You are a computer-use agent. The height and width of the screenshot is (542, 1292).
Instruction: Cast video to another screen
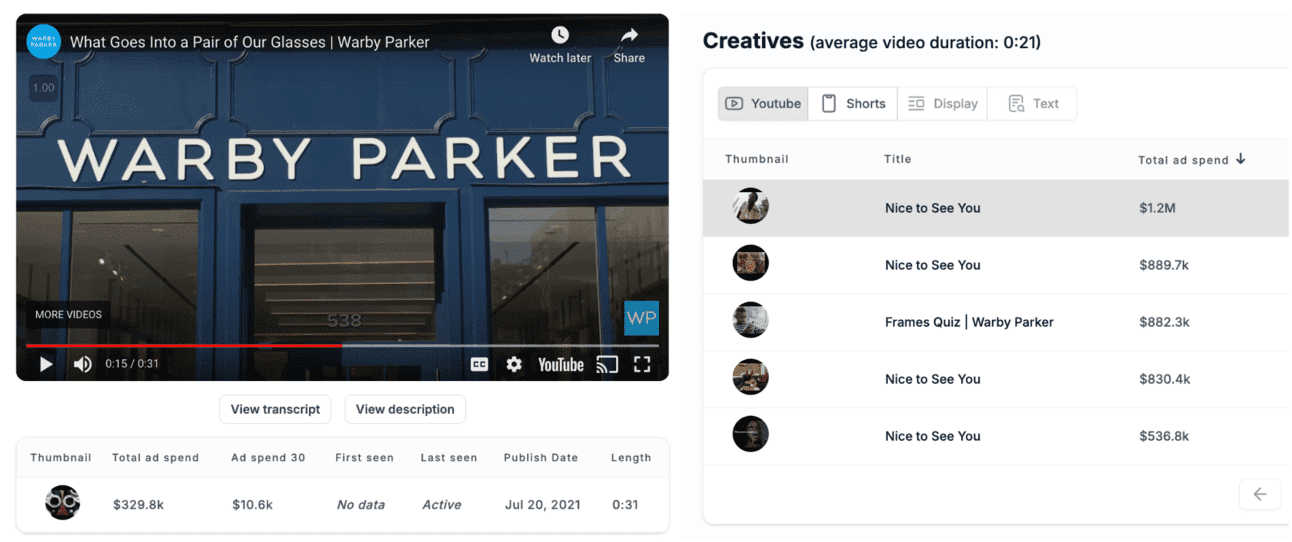point(607,364)
